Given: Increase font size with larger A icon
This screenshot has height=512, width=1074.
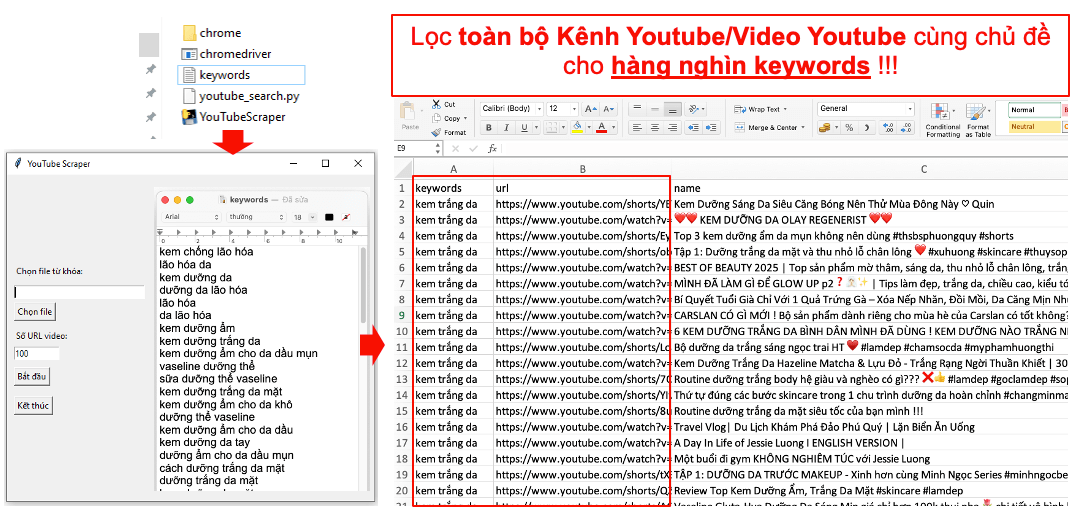Looking at the screenshot, I should tap(590, 108).
